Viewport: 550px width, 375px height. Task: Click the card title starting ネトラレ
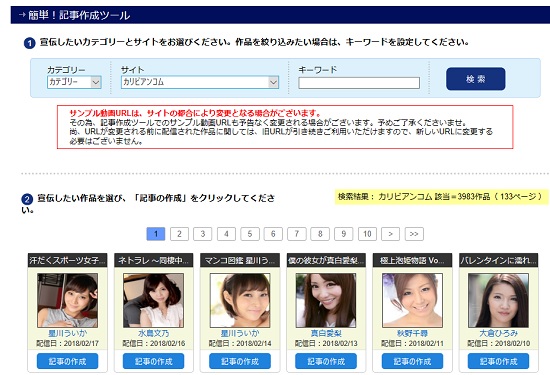pos(153,260)
